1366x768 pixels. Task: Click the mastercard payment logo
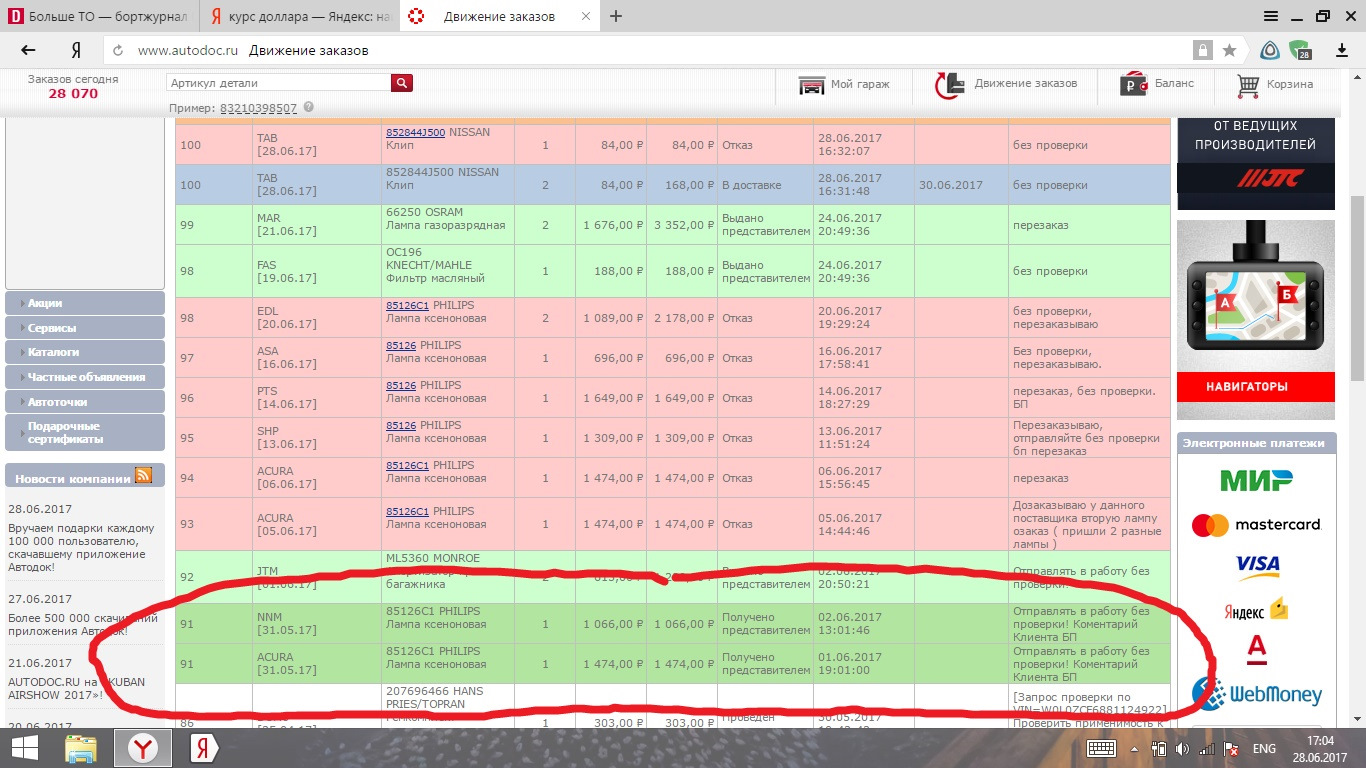(x=1256, y=524)
